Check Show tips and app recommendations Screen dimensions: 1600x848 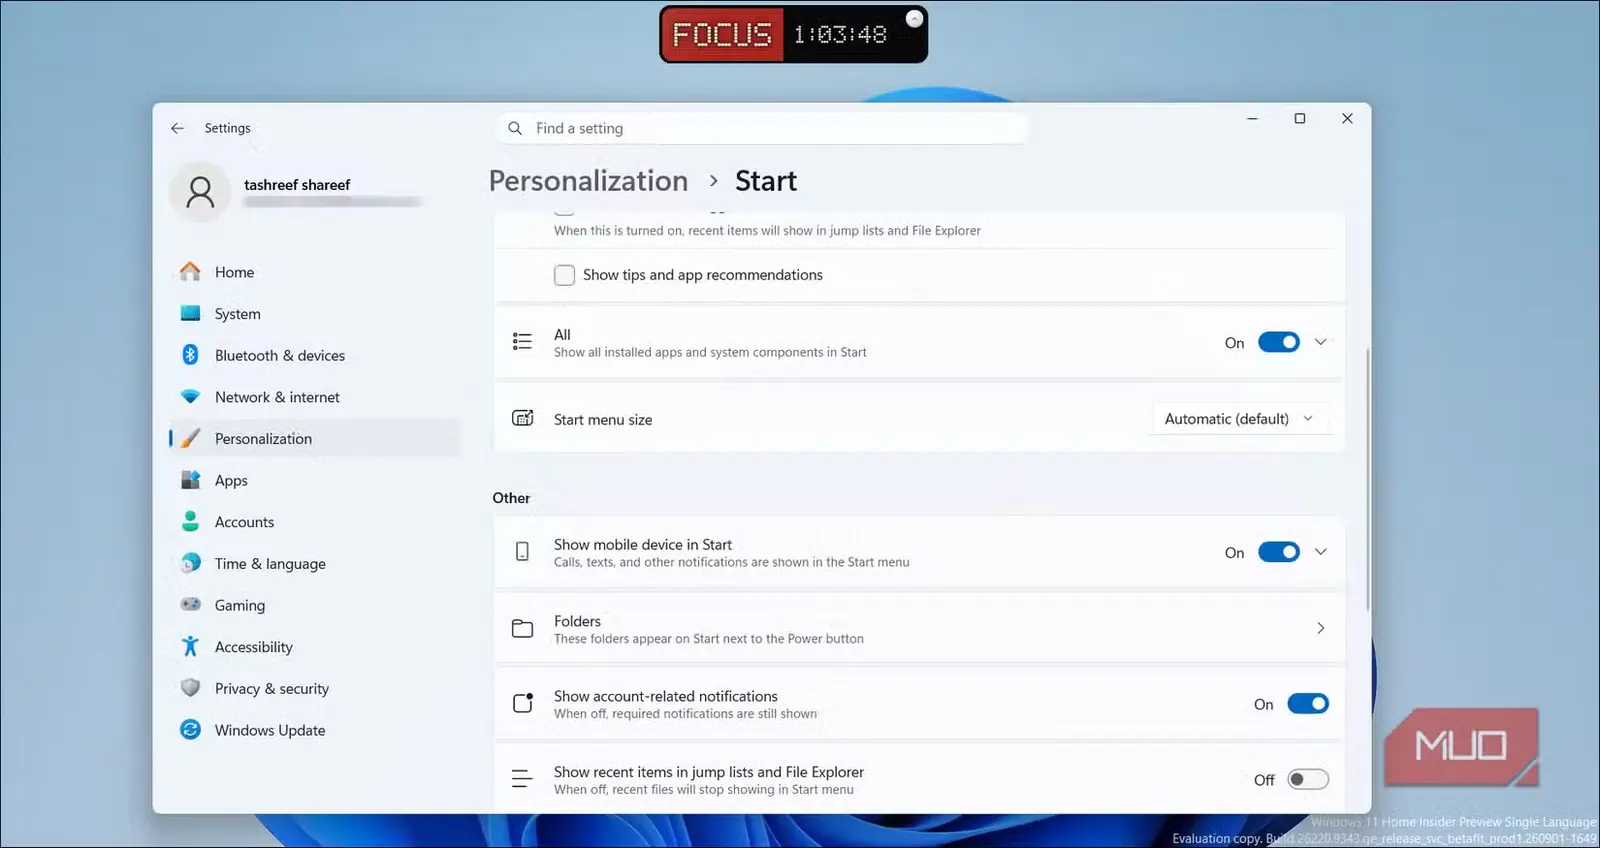tap(564, 275)
